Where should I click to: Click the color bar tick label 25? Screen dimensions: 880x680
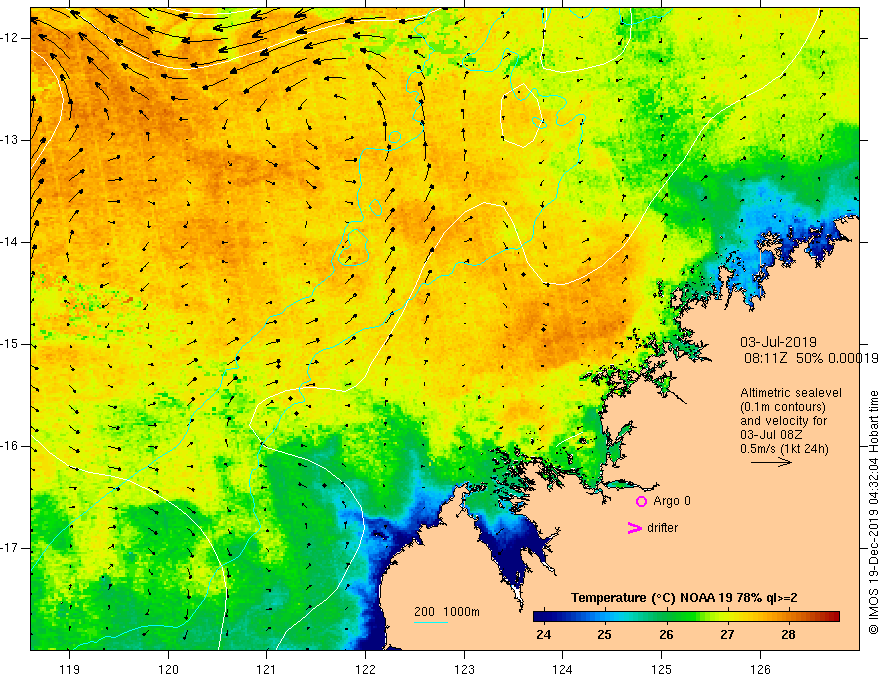click(x=604, y=635)
